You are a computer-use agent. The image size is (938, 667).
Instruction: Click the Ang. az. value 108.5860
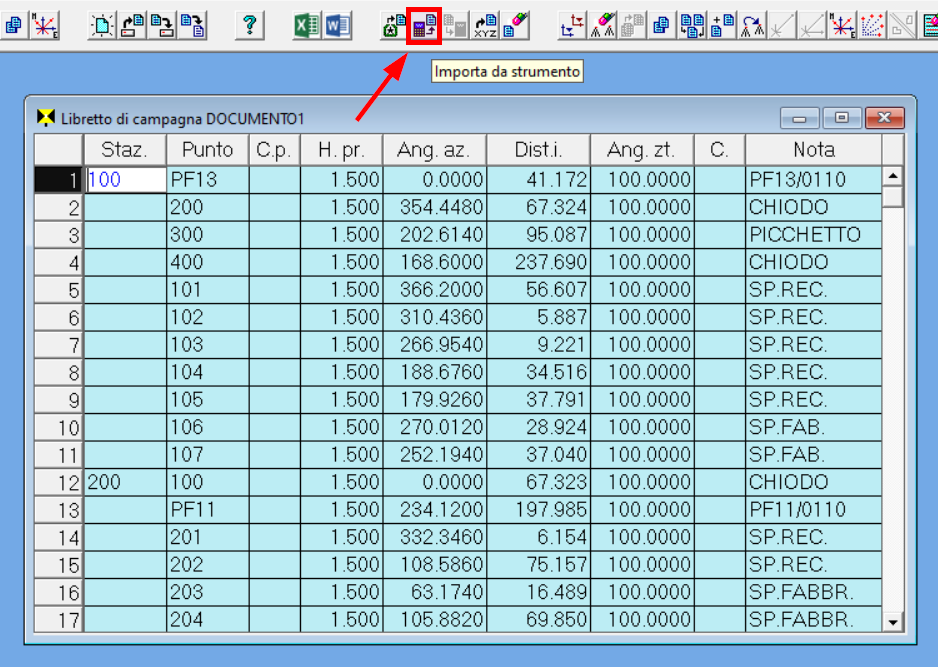pyautogui.click(x=435, y=565)
